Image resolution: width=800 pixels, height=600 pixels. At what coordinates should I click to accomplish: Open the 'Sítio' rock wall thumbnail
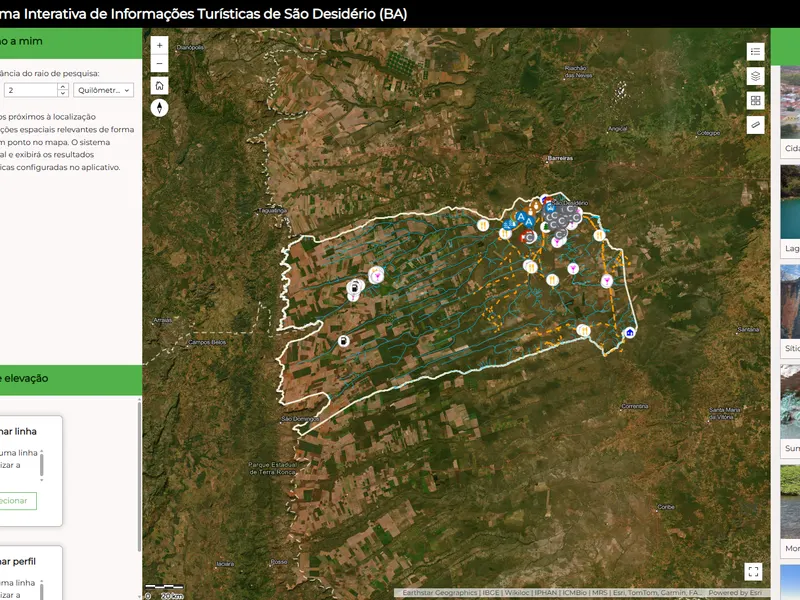tap(790, 302)
